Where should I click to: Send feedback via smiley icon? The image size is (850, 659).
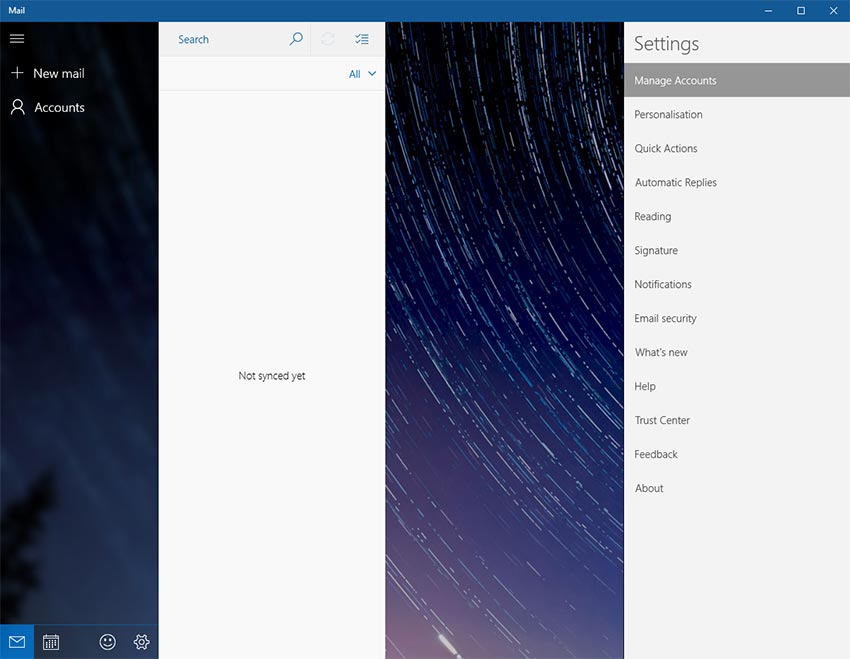pos(107,642)
